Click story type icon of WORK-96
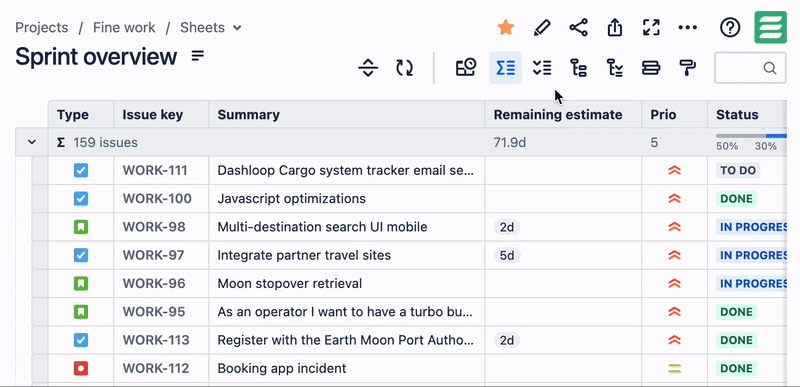This screenshot has width=800, height=387. pos(81,283)
